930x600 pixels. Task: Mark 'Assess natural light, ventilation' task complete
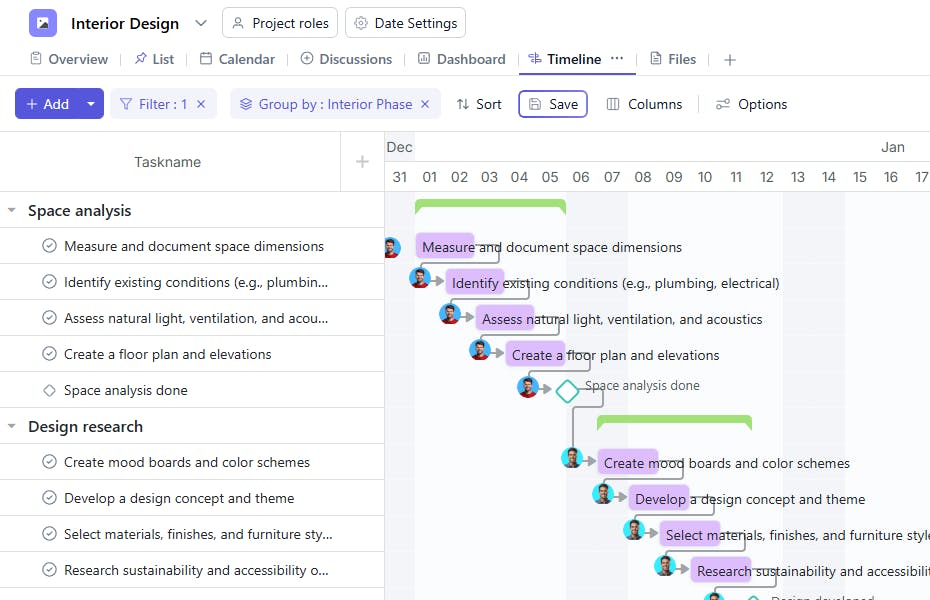[49, 318]
